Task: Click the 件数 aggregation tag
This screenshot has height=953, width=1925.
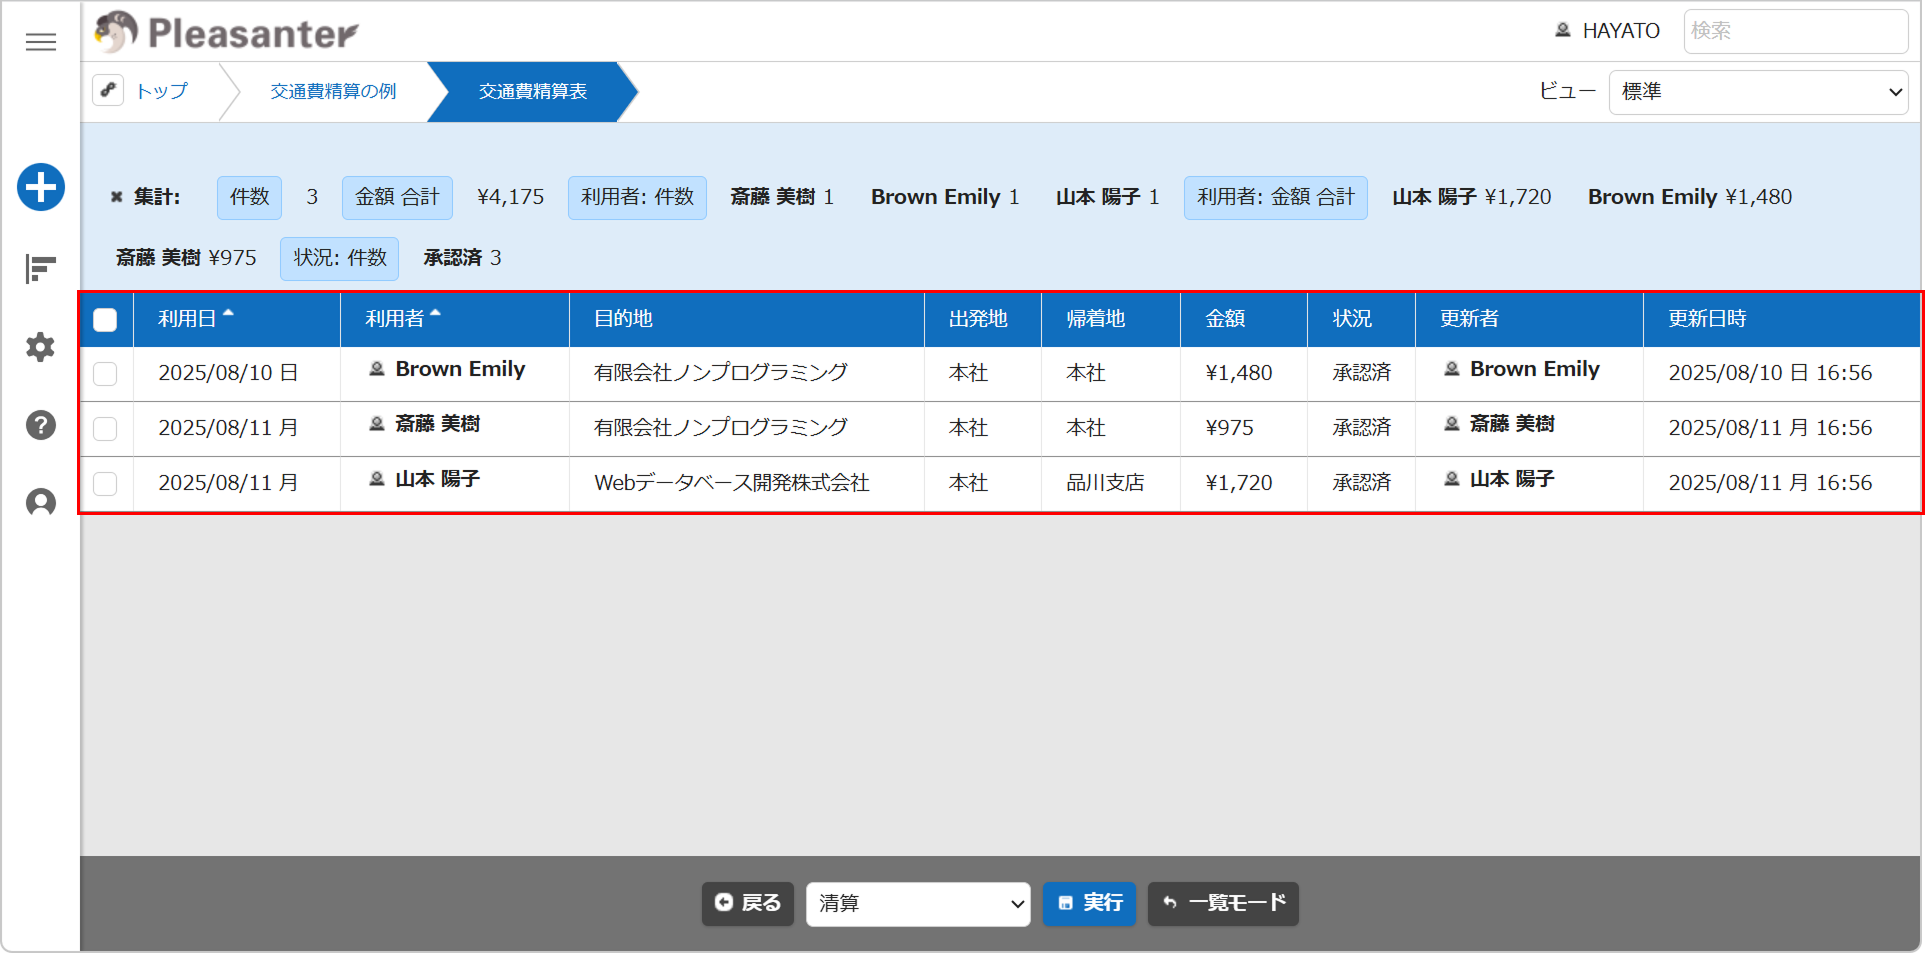Action: pyautogui.click(x=249, y=198)
